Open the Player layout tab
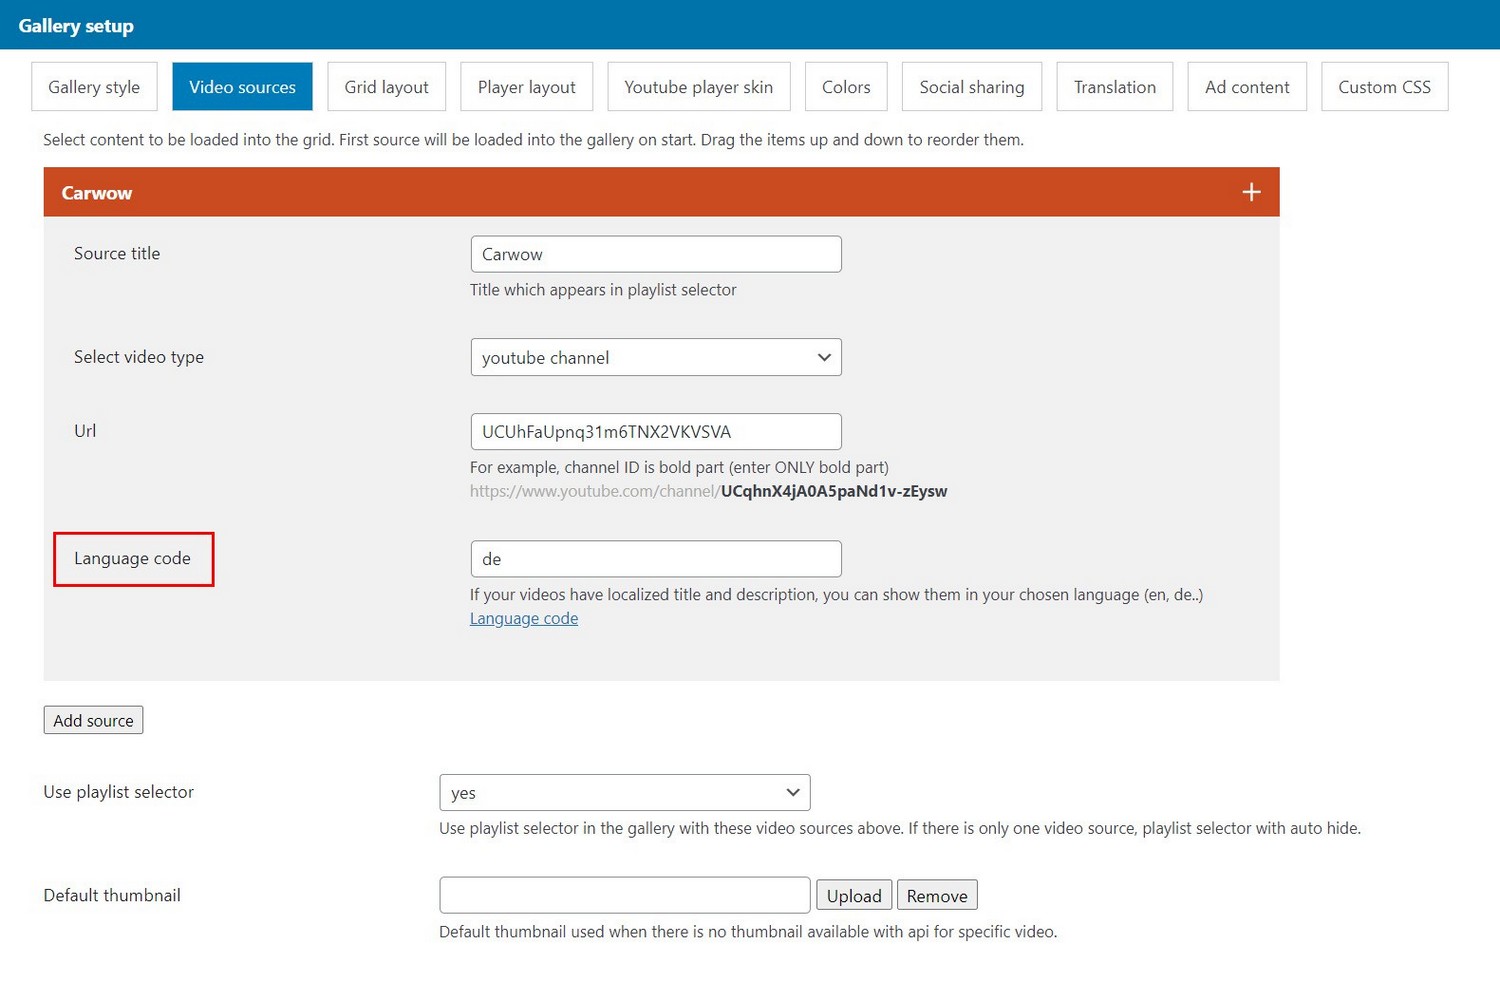 tap(526, 87)
